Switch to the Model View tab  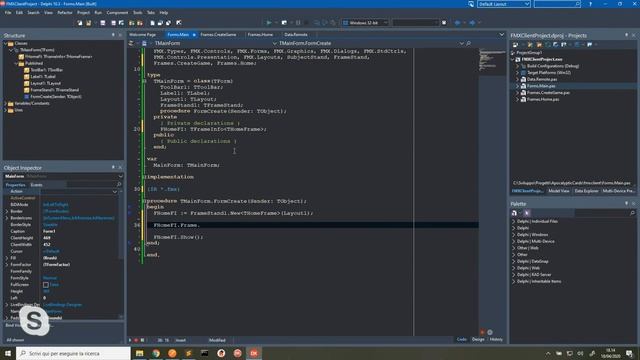pos(559,191)
